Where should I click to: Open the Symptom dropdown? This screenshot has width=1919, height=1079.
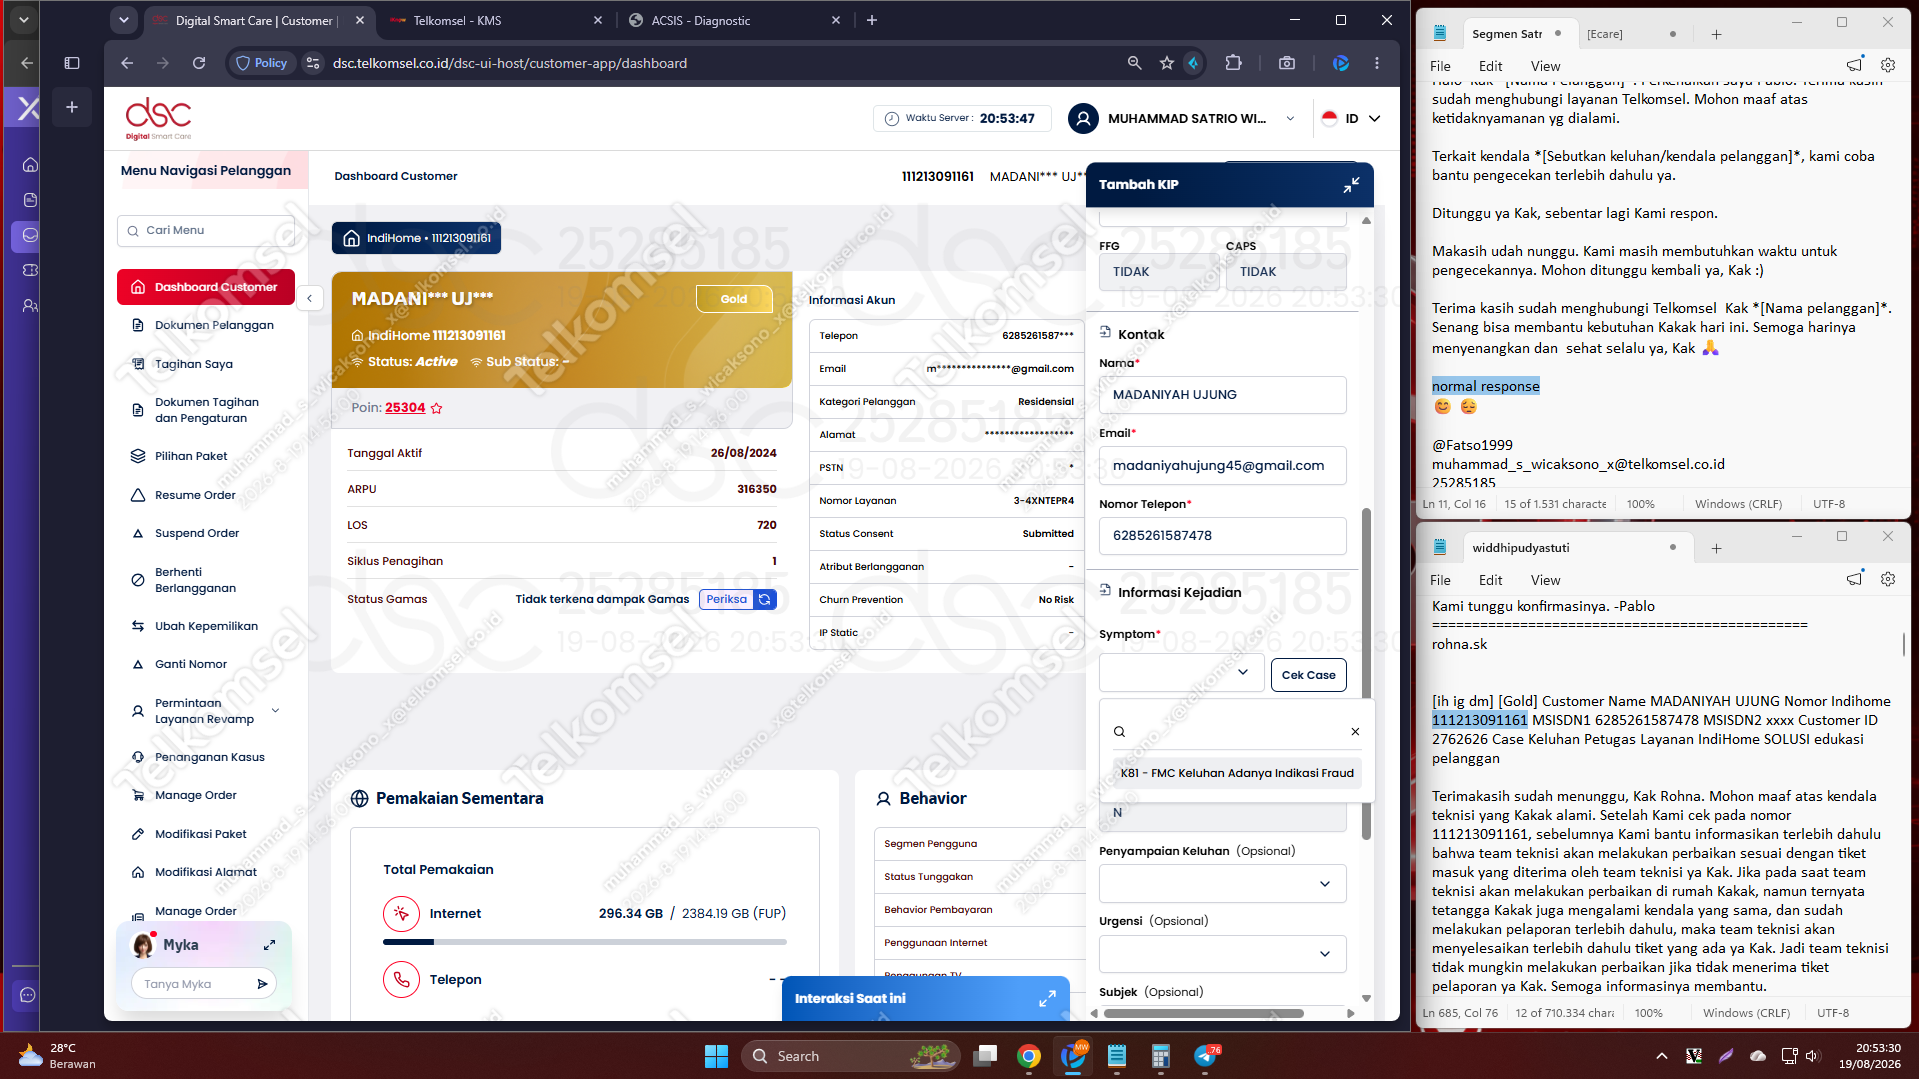(1180, 673)
